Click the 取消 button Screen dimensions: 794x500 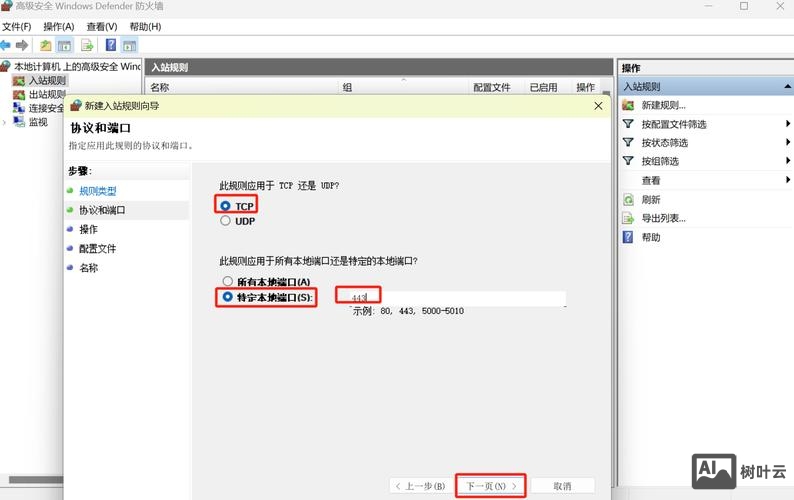pos(562,486)
